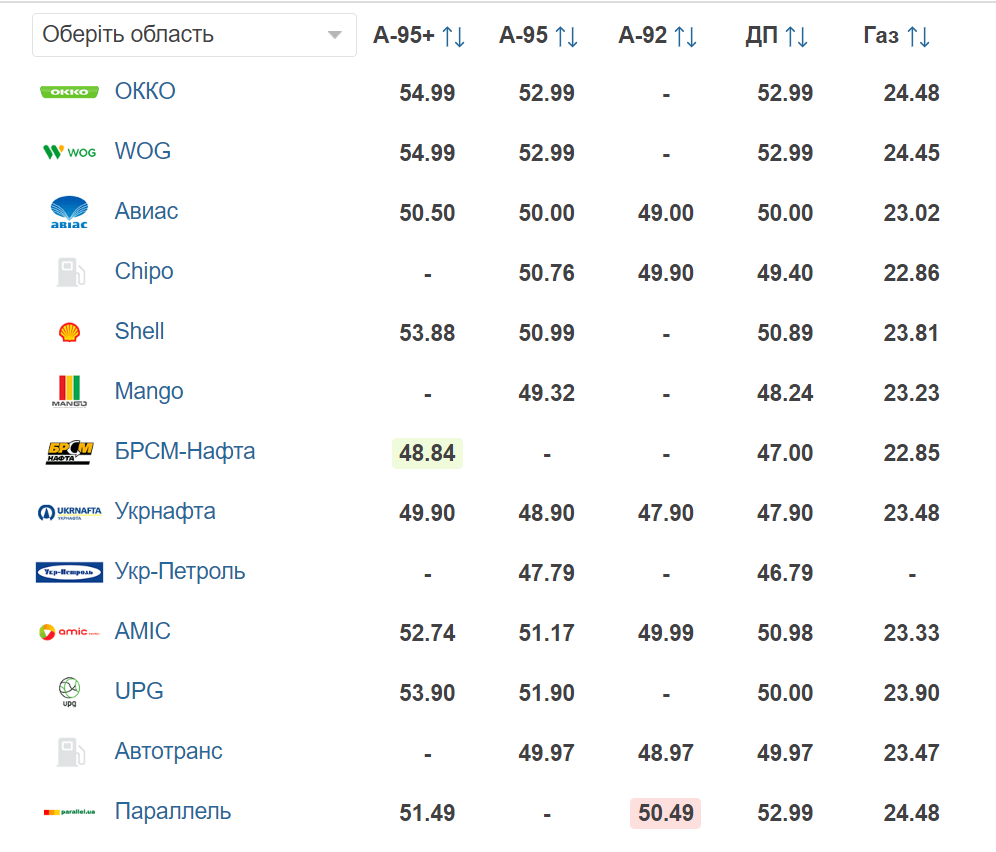Click the БРСМ-Нафта logo
996x852 pixels.
pos(69,452)
